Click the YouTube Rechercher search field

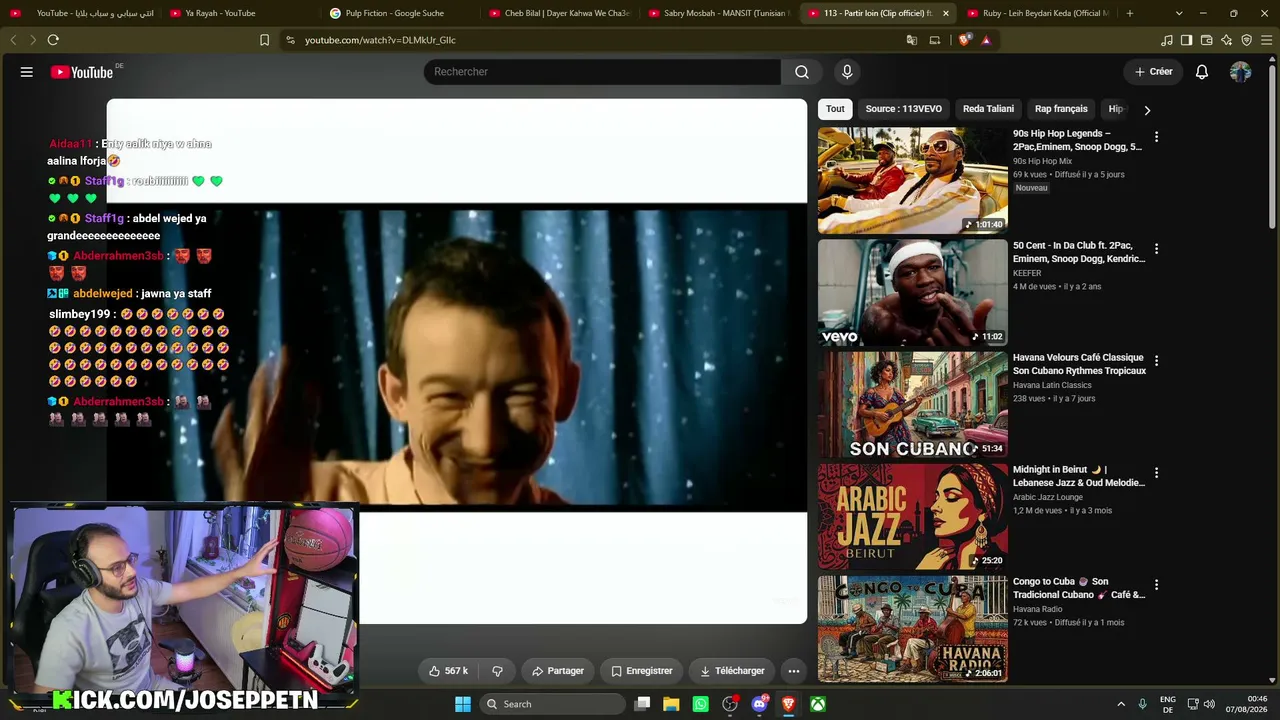602,72
